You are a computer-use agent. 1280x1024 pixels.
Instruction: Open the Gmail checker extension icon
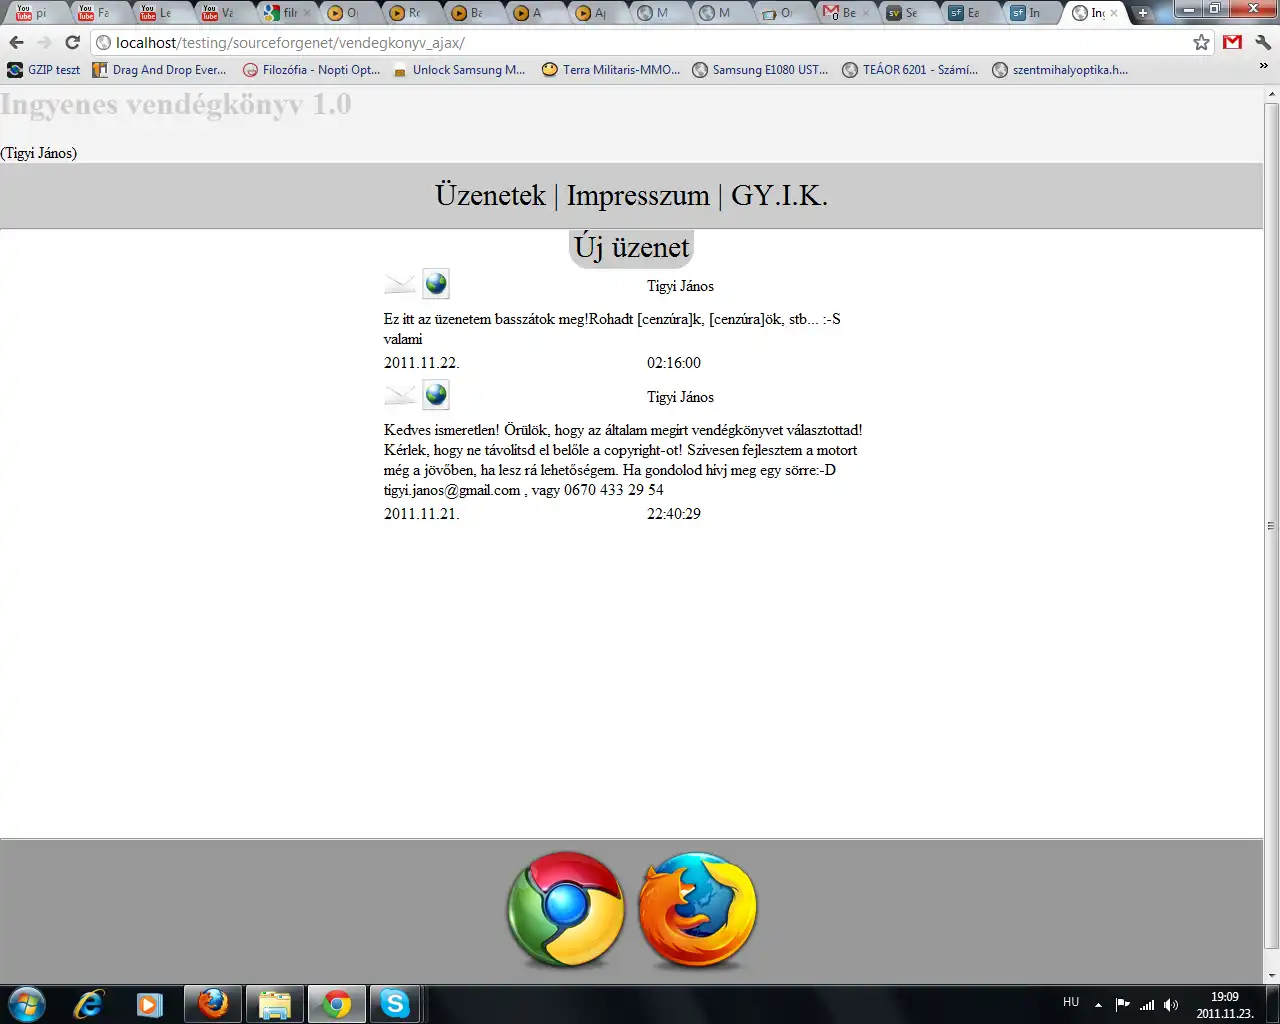[1232, 42]
